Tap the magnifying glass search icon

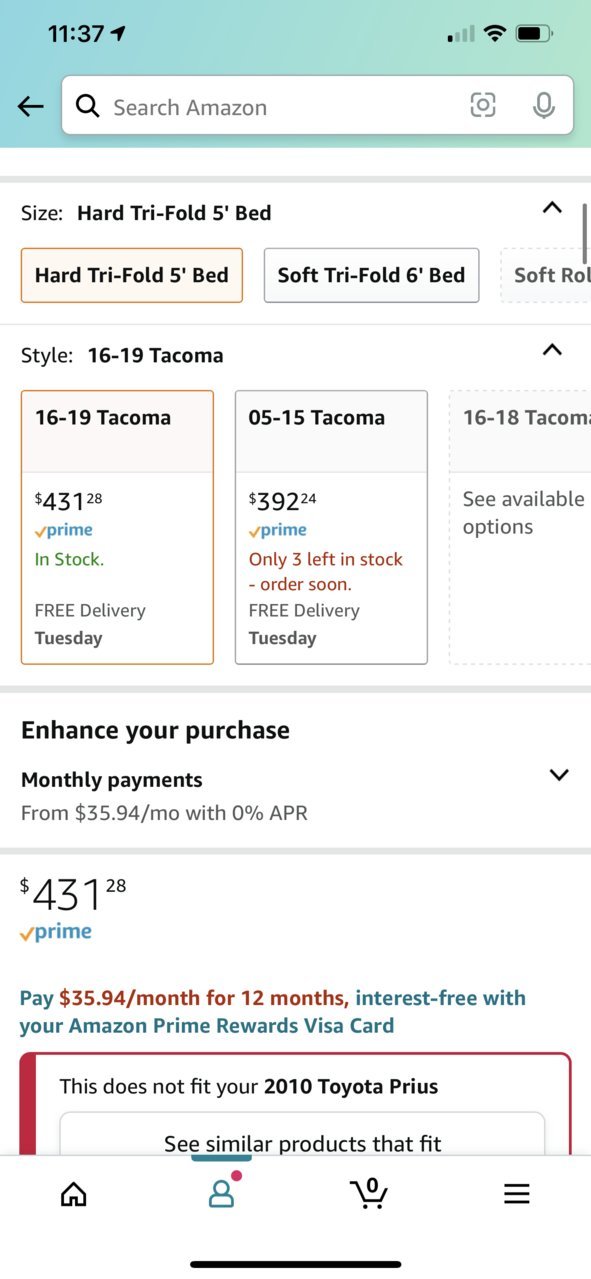point(88,106)
